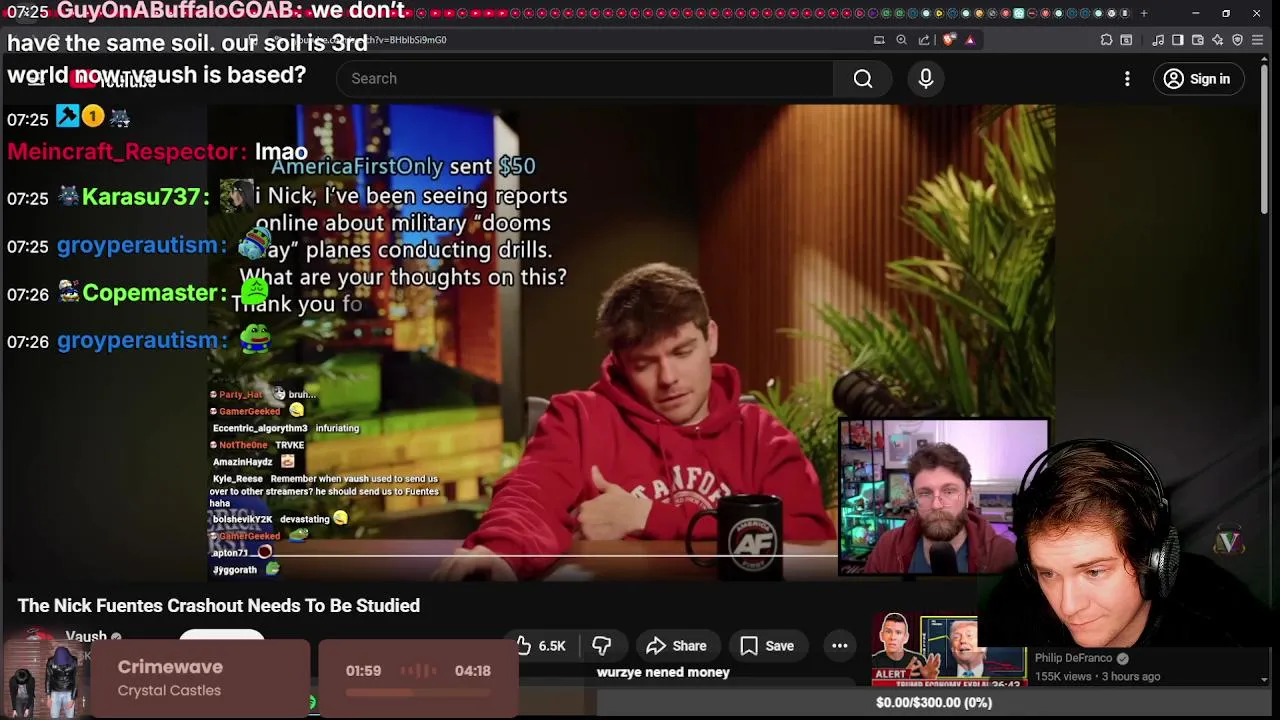Click Vaush channel name below title

coord(86,636)
